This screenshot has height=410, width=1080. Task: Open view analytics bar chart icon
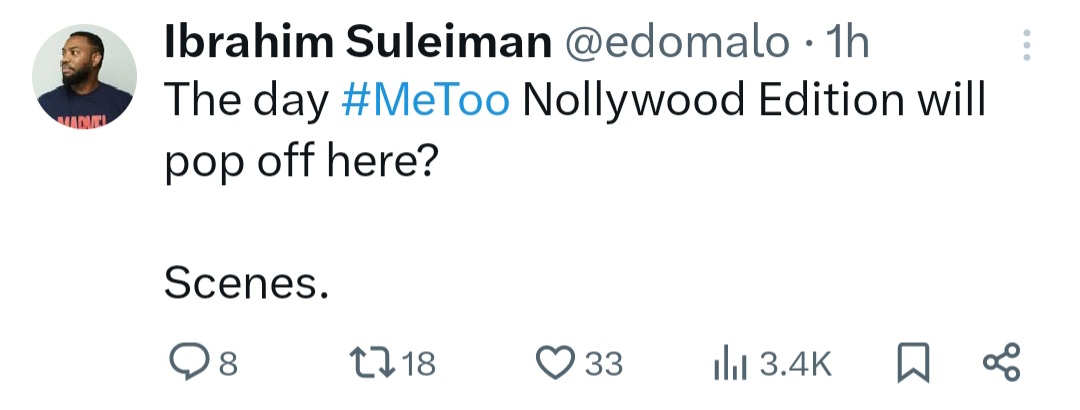[728, 363]
